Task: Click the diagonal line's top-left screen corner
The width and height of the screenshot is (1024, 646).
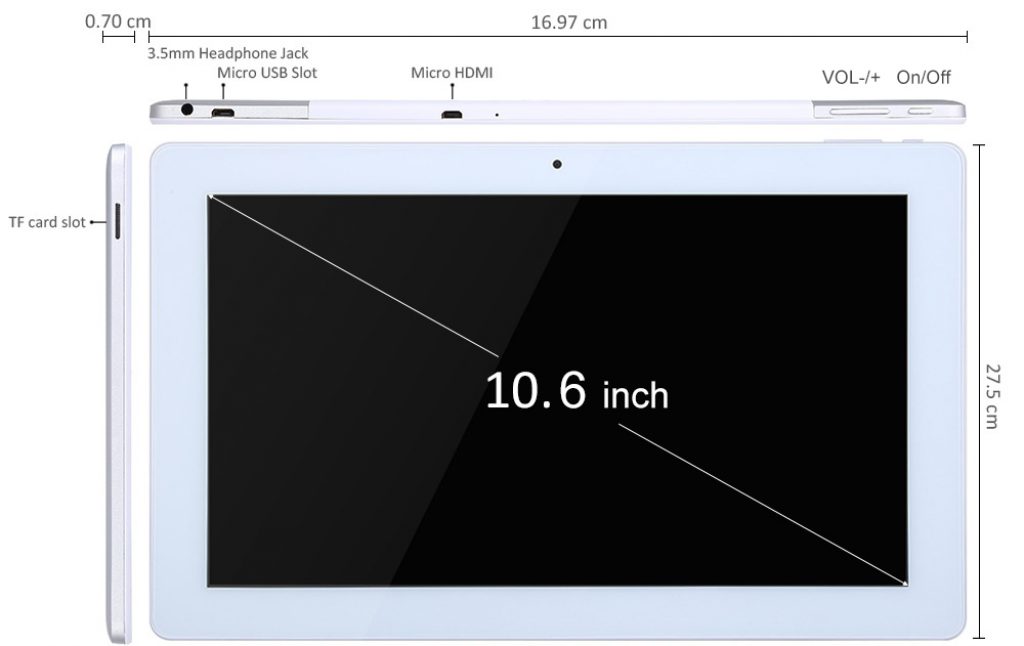Action: click(x=209, y=196)
